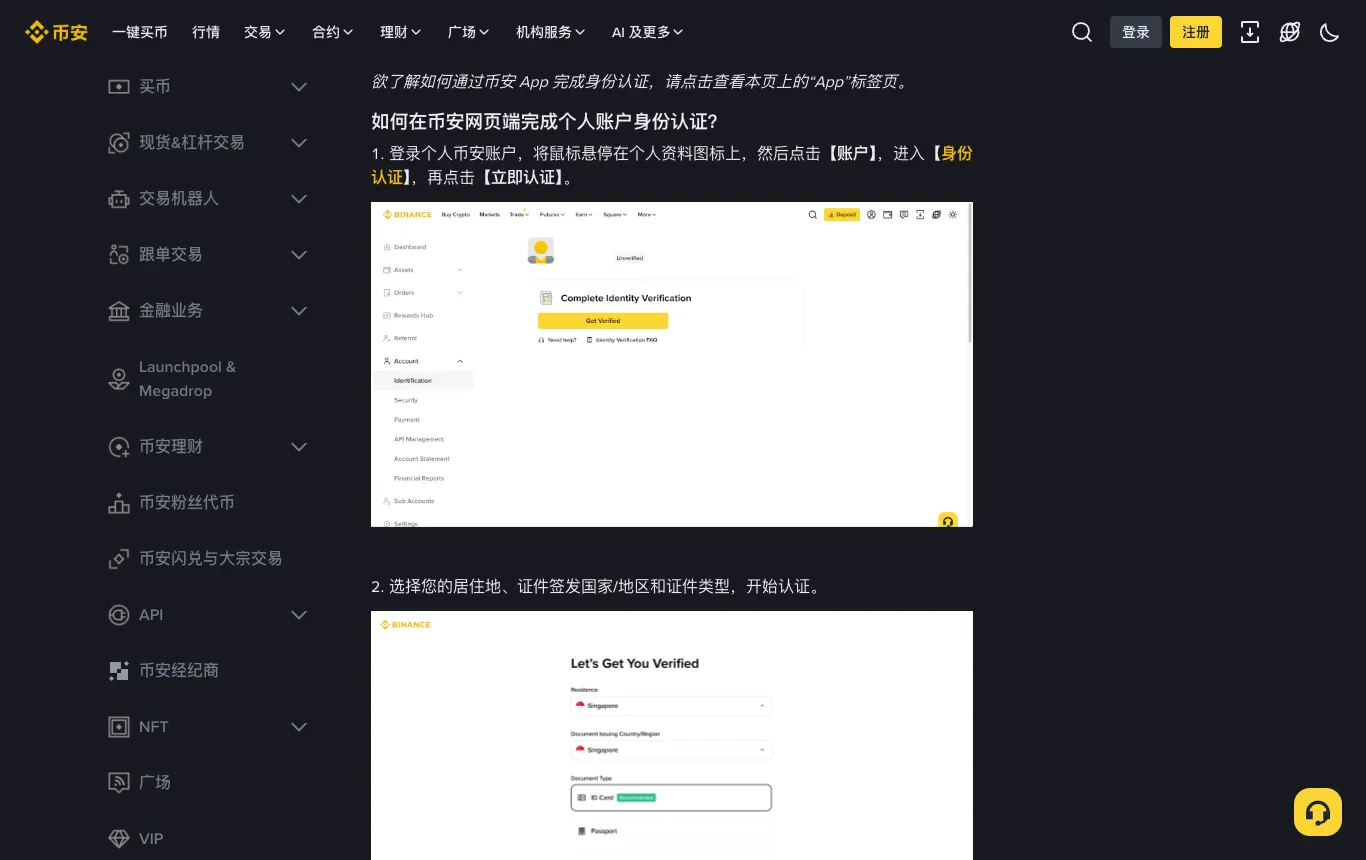1366x860 pixels.
Task: Click the 买币 sidebar icon
Action: point(119,87)
